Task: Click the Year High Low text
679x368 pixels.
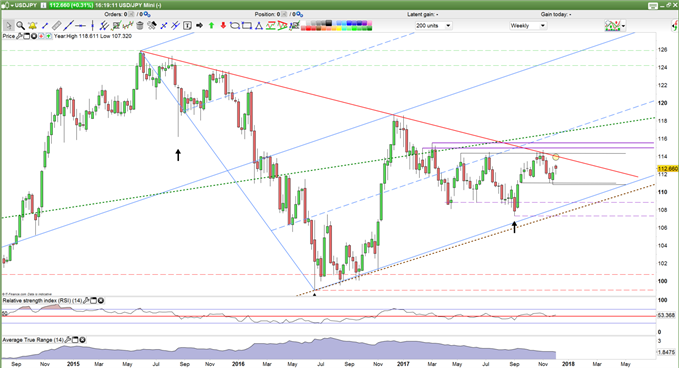Action: 93,36
